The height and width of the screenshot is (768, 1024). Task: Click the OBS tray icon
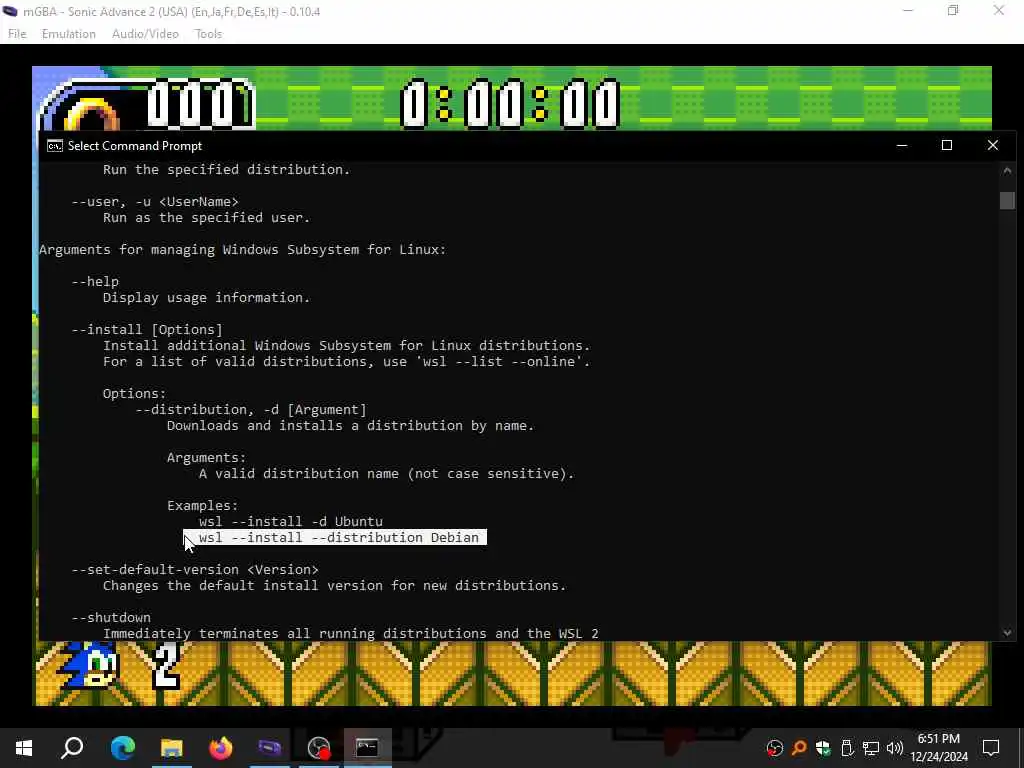(775, 748)
